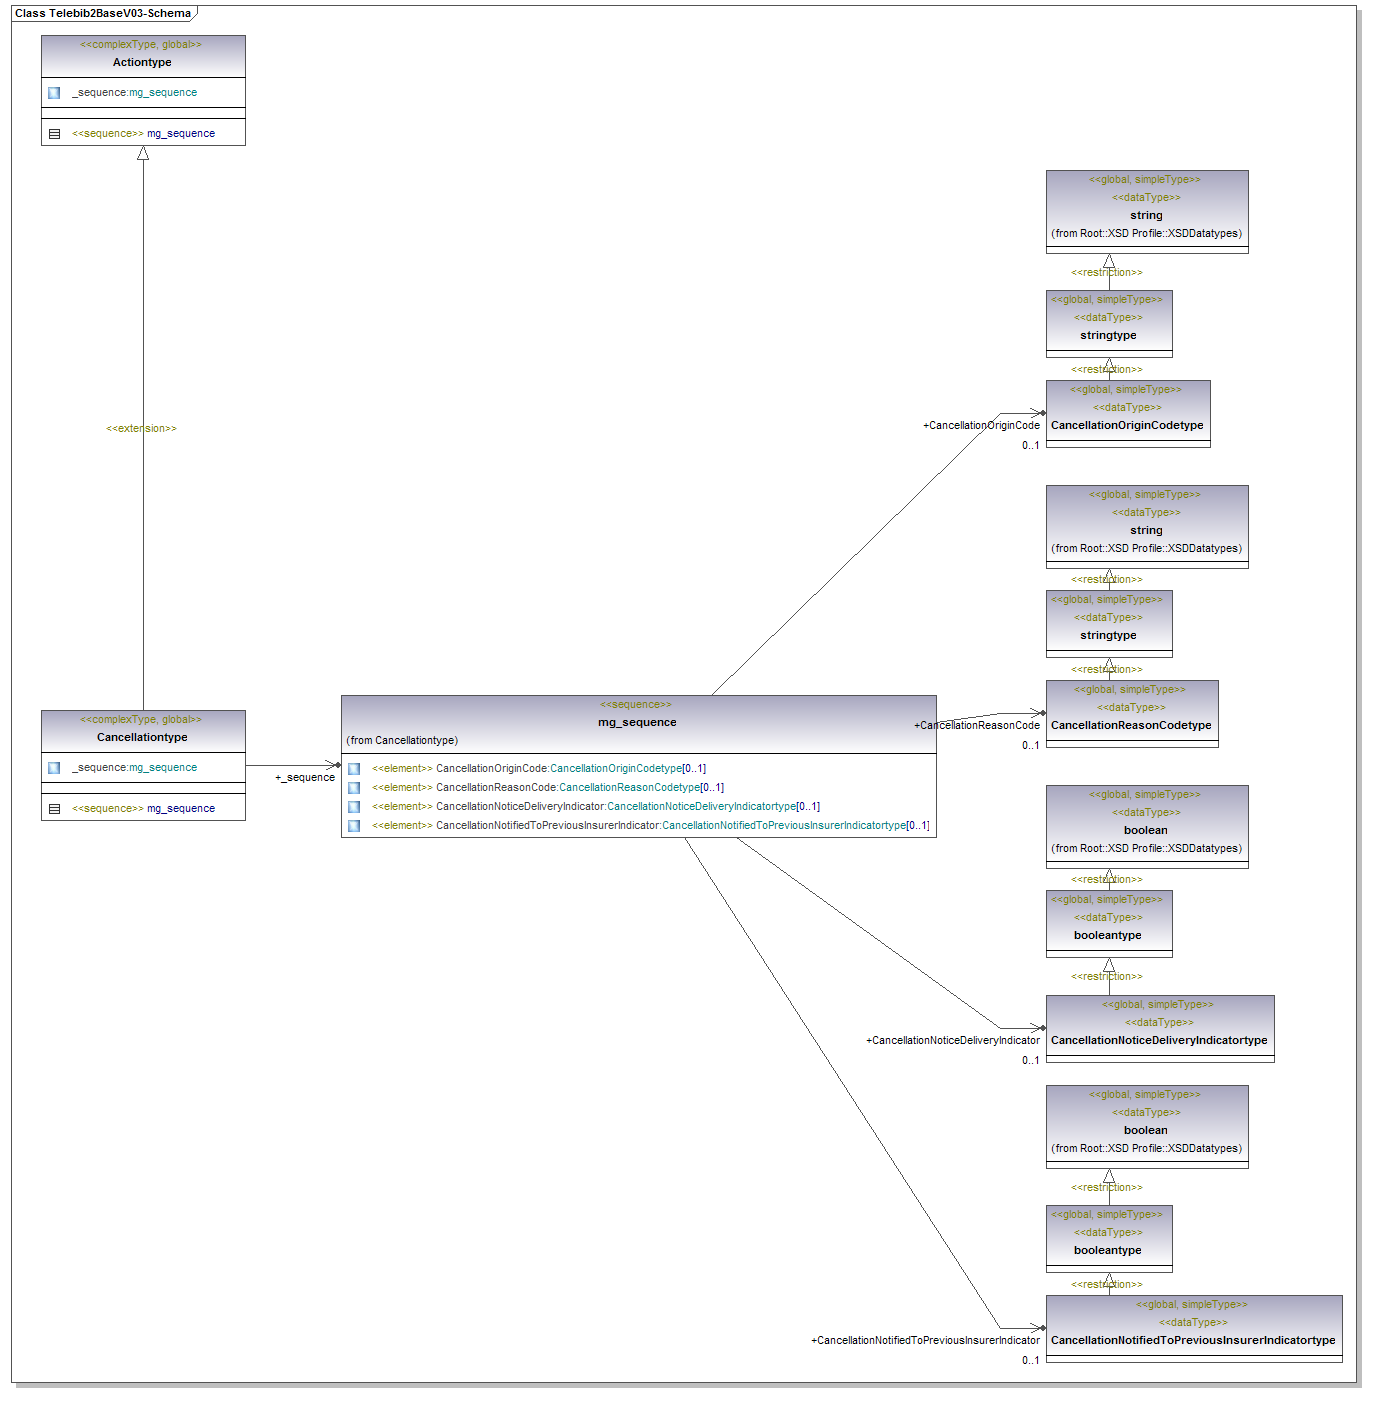
Task: Click the _sequence attribute icon in Cancellationtype
Action: 54,768
